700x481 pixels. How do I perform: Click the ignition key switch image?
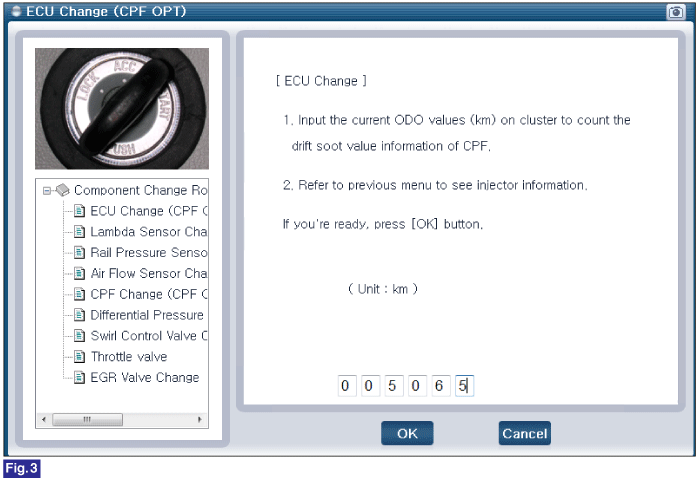[122, 109]
